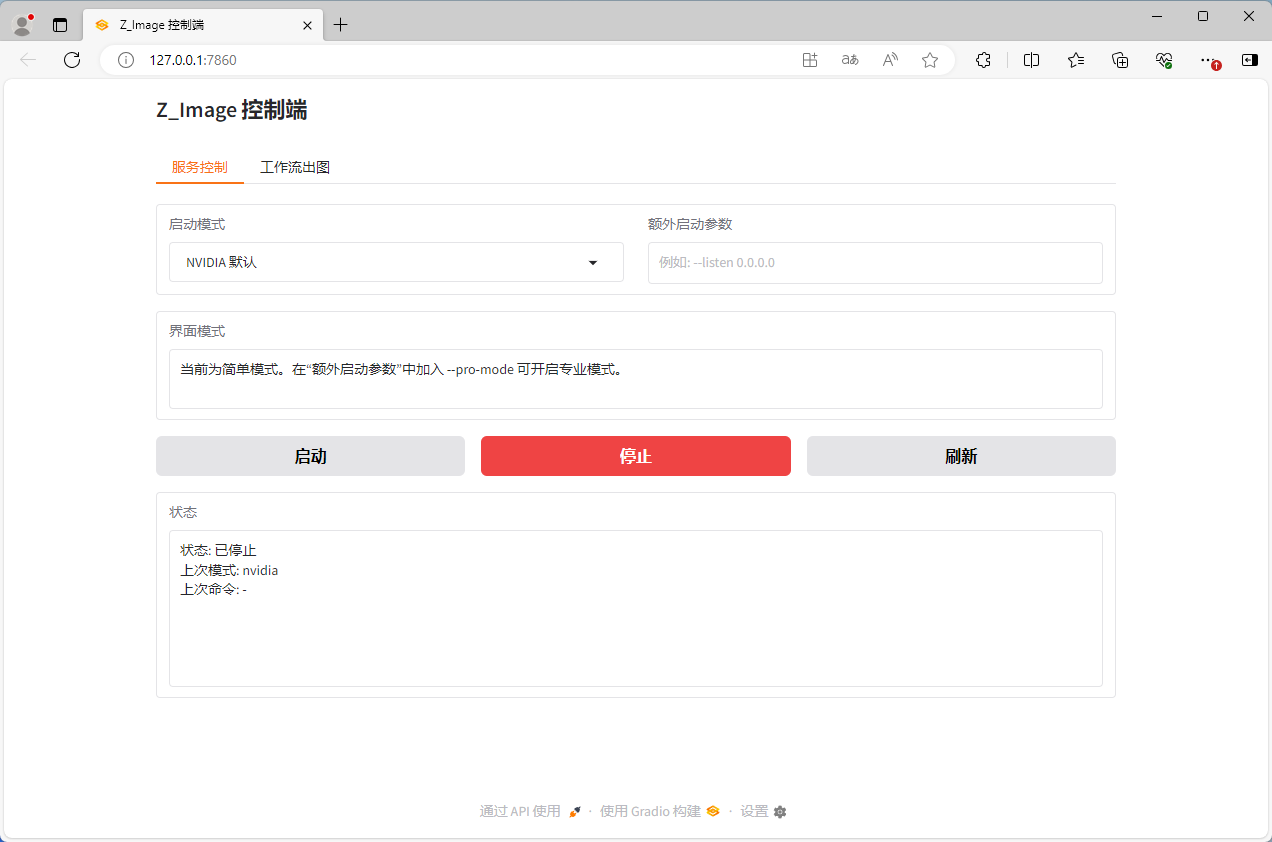Click the 额外启动参数 input field
The image size is (1272, 842).
(874, 263)
